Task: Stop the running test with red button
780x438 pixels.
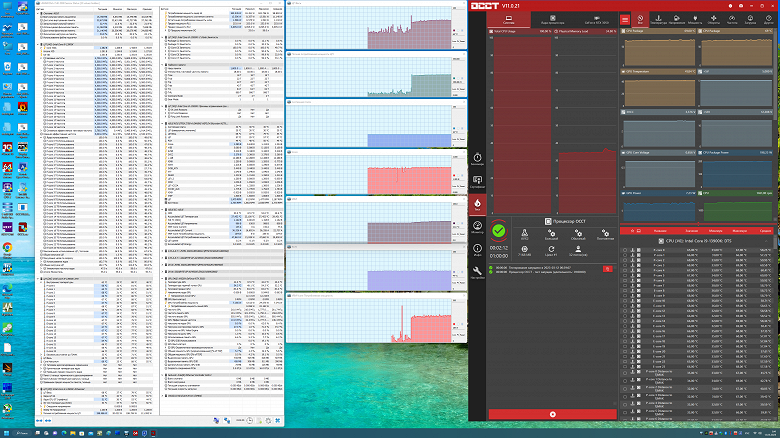Action: pos(552,414)
